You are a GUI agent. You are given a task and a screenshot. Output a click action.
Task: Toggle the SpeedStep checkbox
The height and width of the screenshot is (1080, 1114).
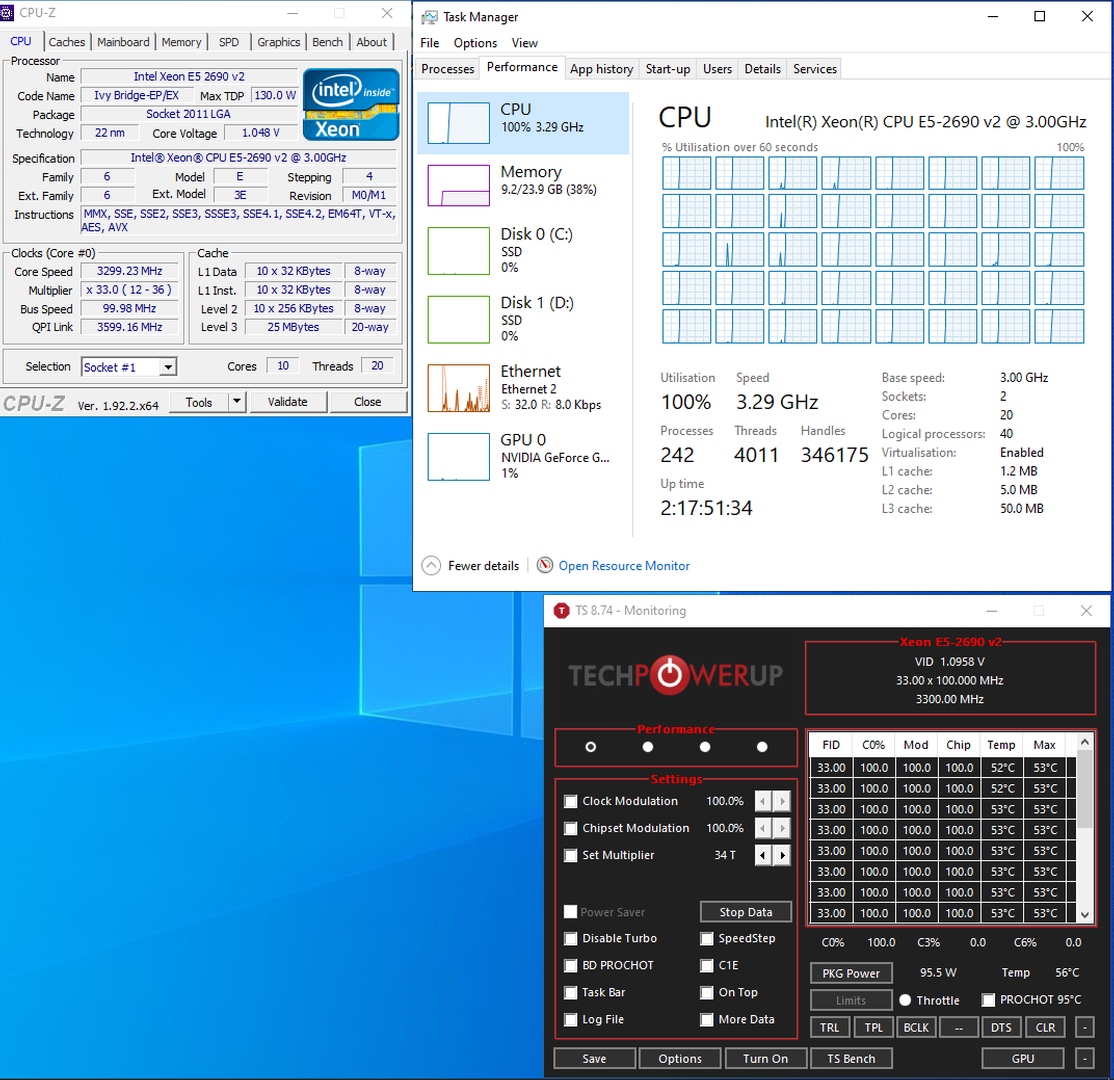coord(706,939)
